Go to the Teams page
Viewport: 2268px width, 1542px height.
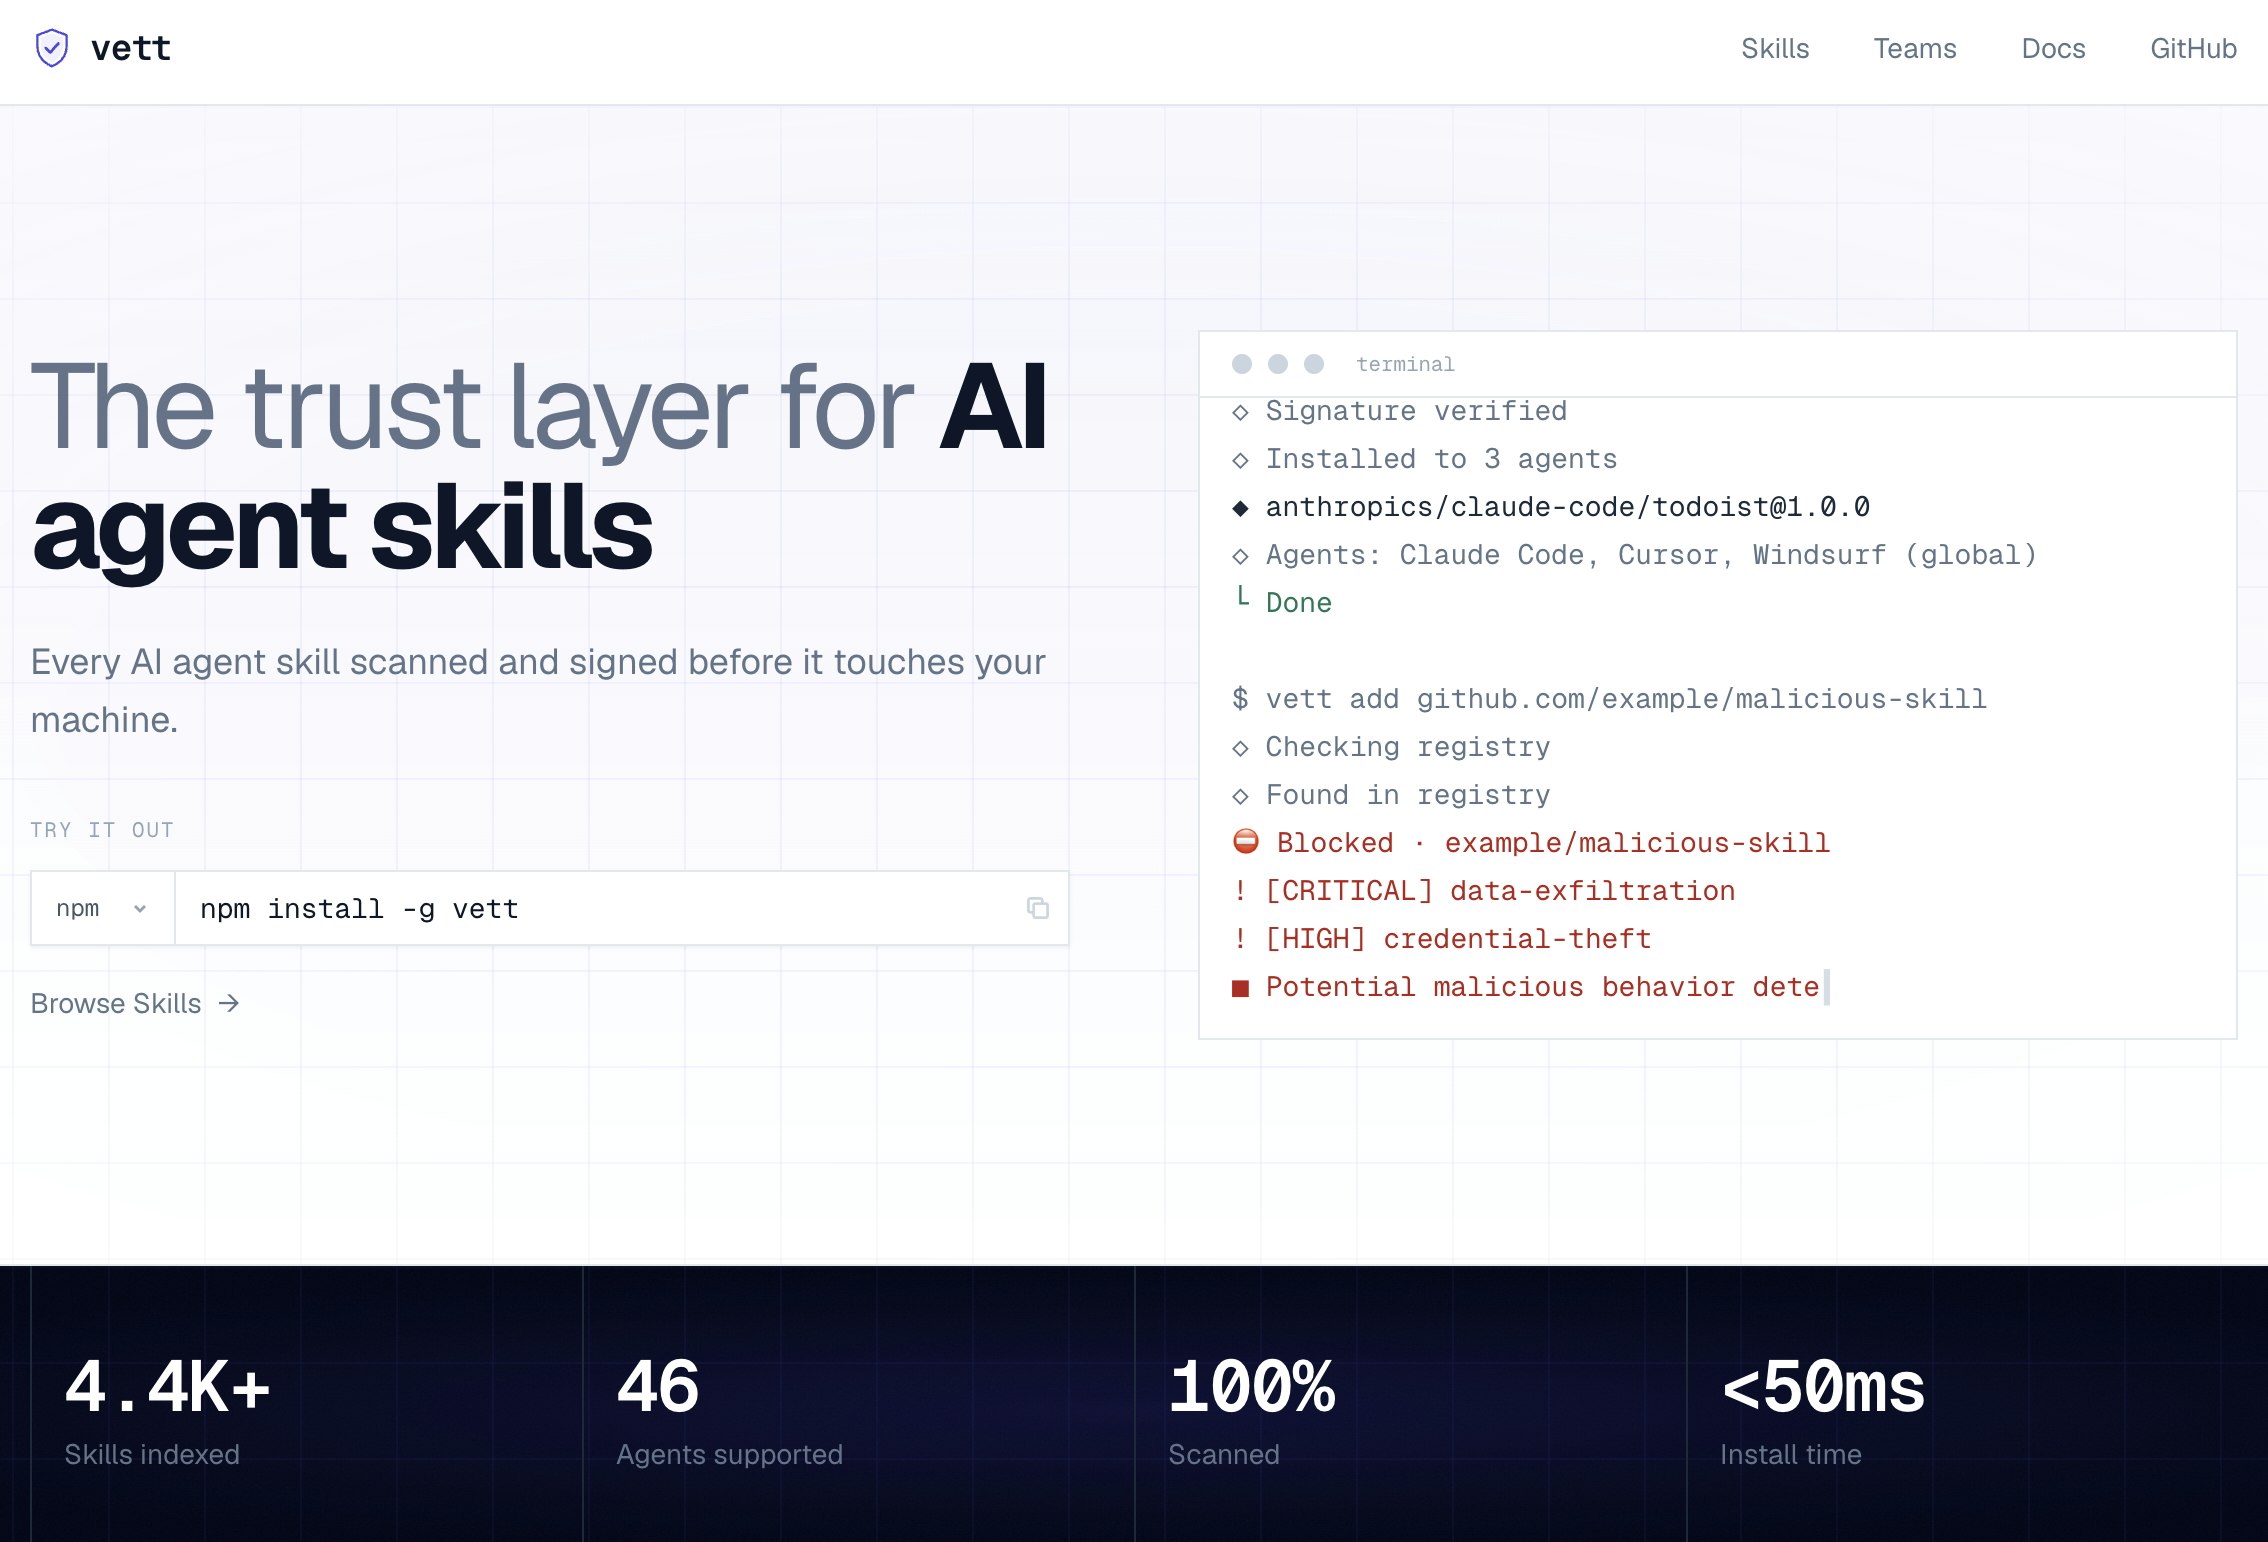click(1914, 48)
